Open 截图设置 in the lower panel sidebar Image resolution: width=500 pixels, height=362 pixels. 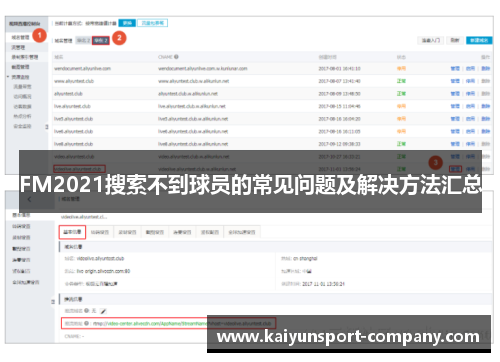coord(21,249)
